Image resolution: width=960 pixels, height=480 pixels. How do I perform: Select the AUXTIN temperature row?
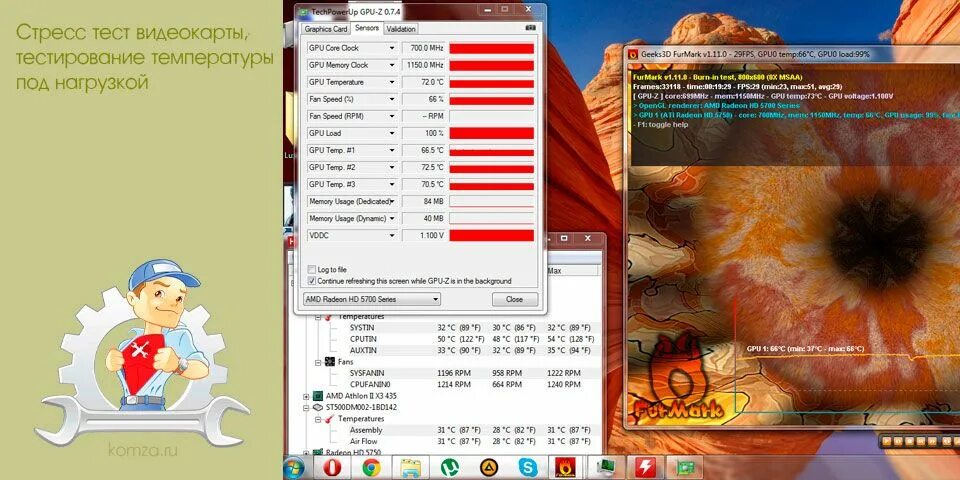[x=471, y=351]
